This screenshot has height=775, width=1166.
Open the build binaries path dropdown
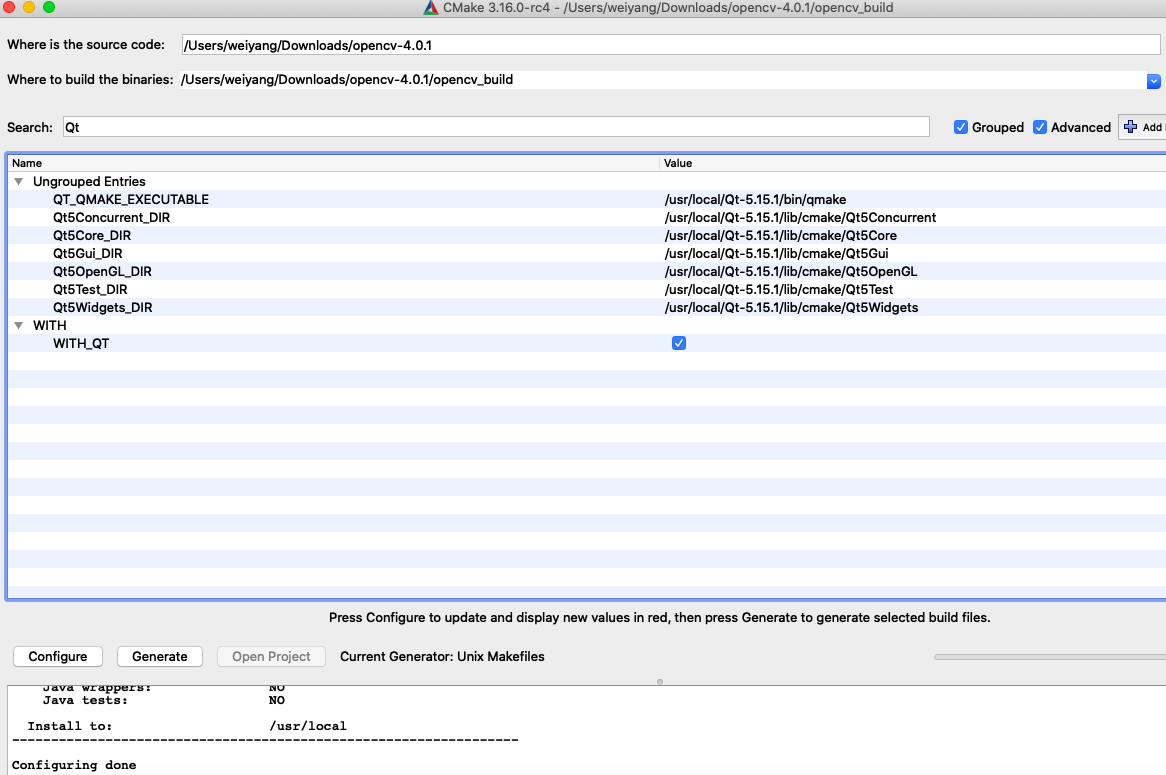click(x=1153, y=80)
